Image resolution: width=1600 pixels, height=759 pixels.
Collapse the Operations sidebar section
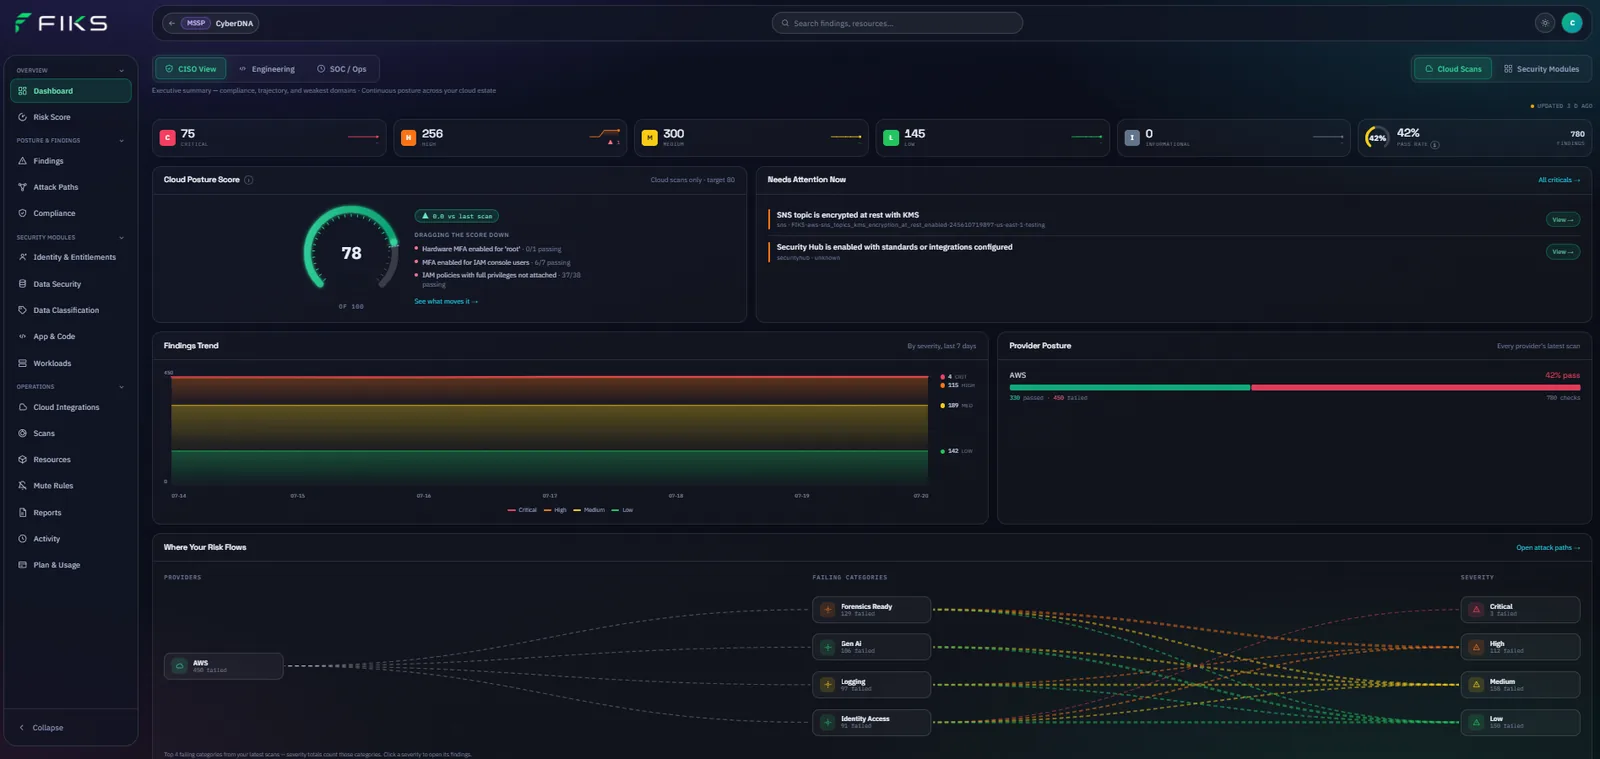point(122,387)
